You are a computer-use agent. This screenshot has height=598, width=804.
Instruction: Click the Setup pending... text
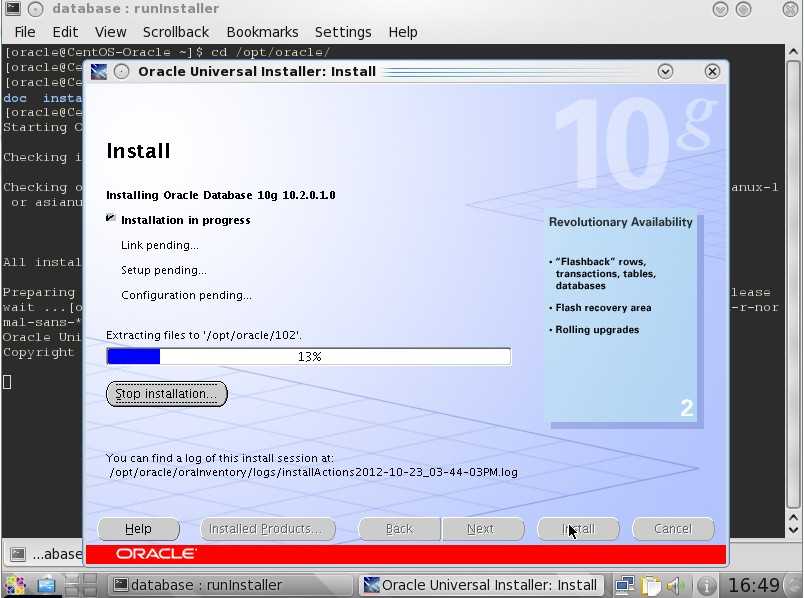click(164, 270)
